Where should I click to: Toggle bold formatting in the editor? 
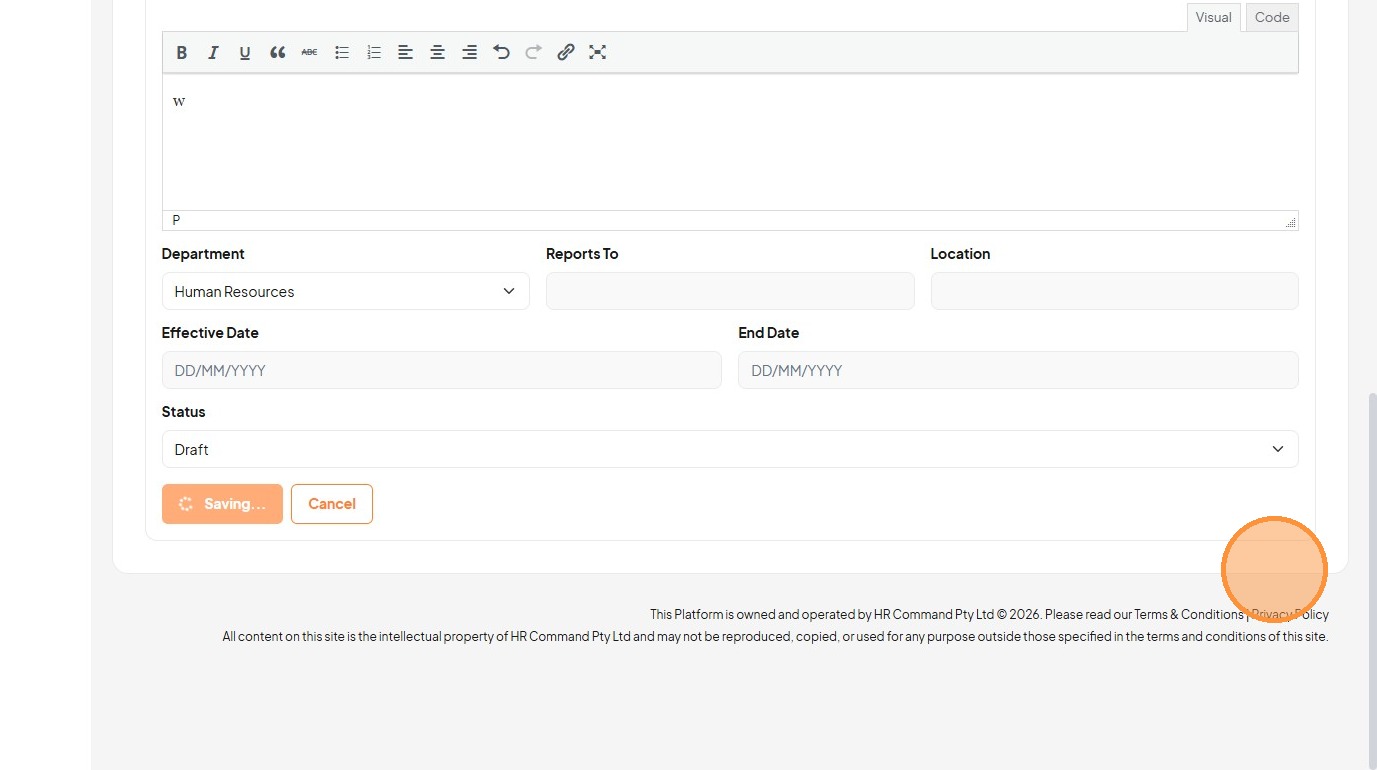coord(182,53)
